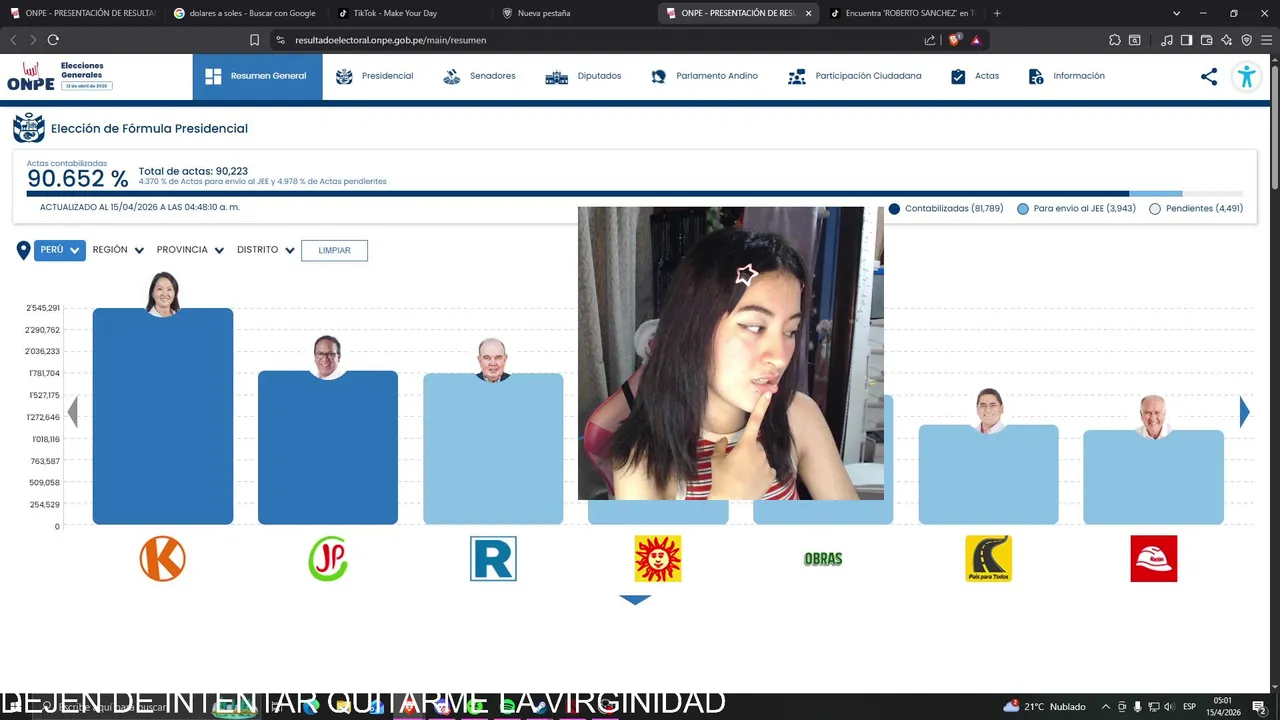Switch to Resumen General tab
Viewport: 1280px width, 720px height.
coord(257,76)
